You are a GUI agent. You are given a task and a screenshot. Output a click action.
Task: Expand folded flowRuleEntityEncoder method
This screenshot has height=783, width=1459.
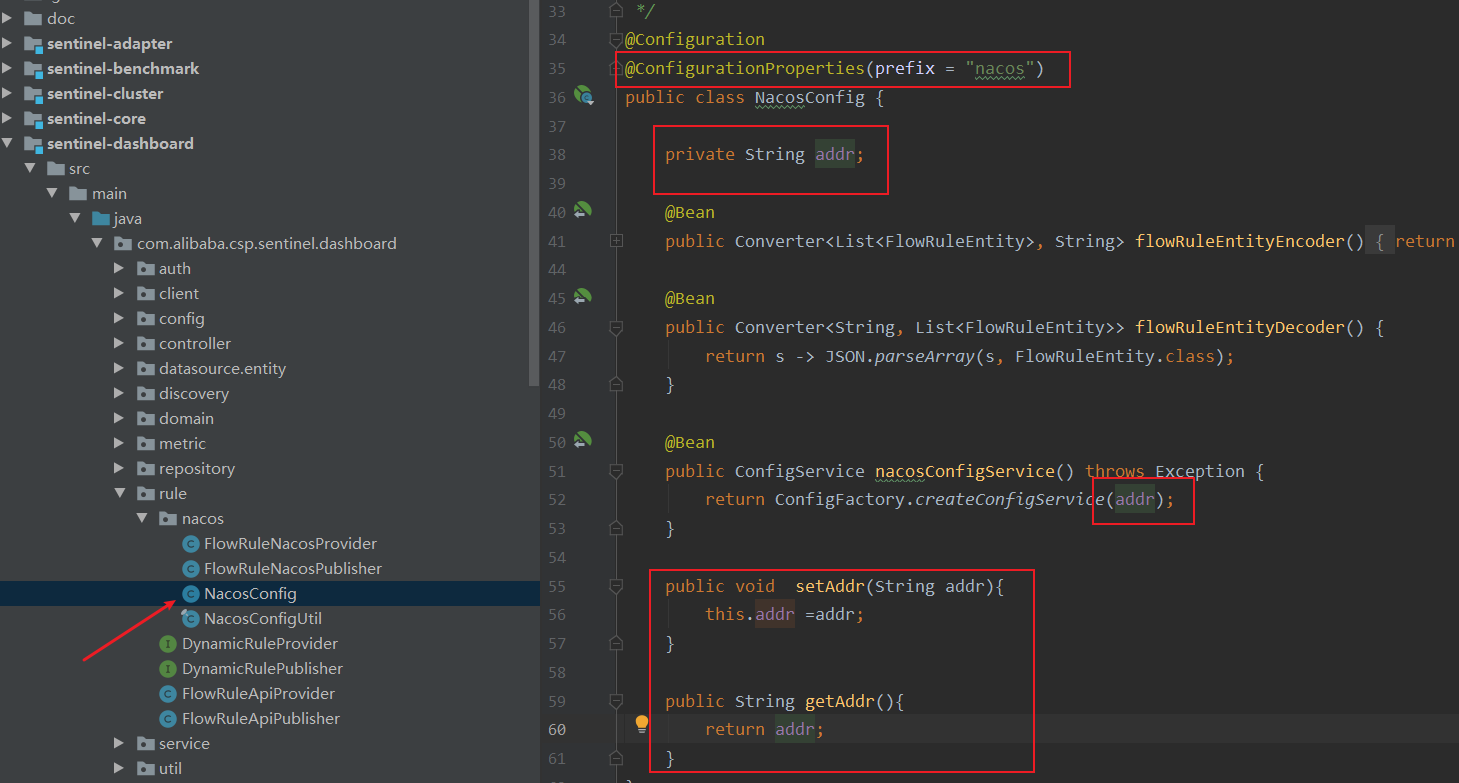coord(616,241)
